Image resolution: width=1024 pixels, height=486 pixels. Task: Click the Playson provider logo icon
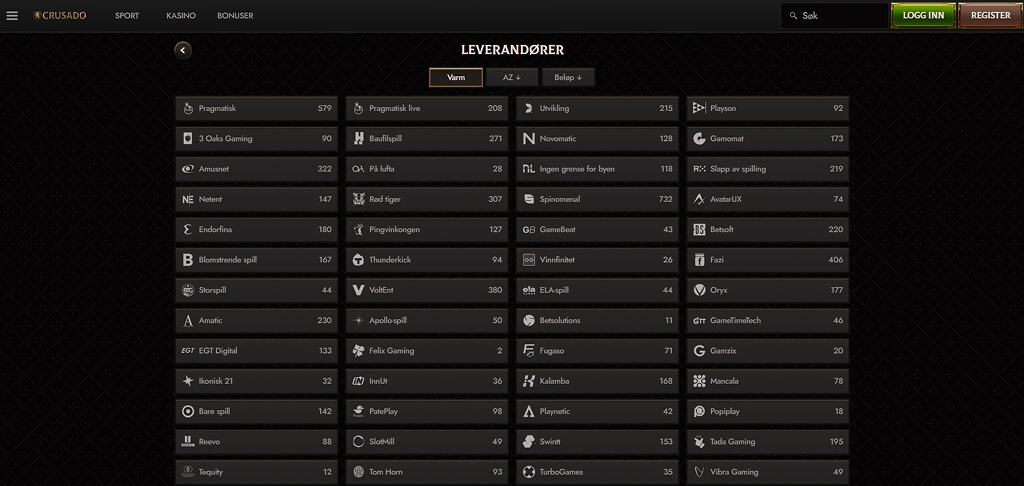click(699, 108)
